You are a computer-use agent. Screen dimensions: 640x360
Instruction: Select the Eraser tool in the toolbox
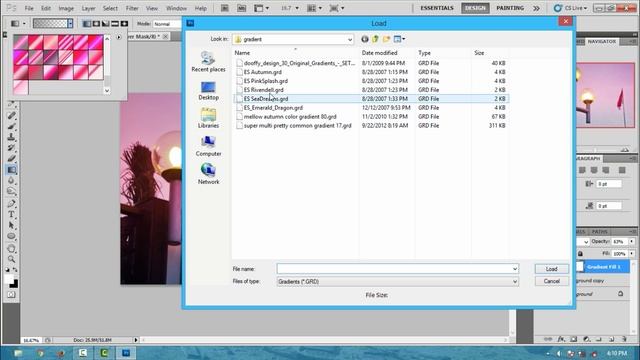tap(11, 158)
